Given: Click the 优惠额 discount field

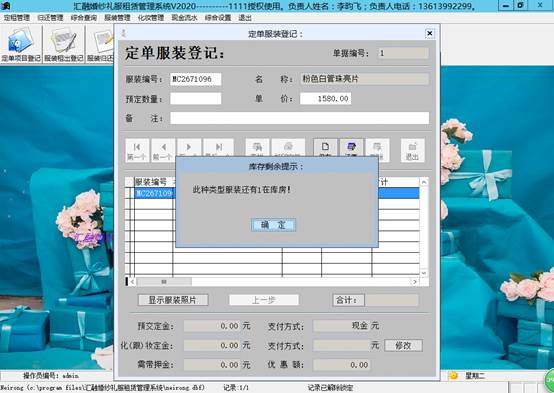Looking at the screenshot, I should click(x=341, y=365).
